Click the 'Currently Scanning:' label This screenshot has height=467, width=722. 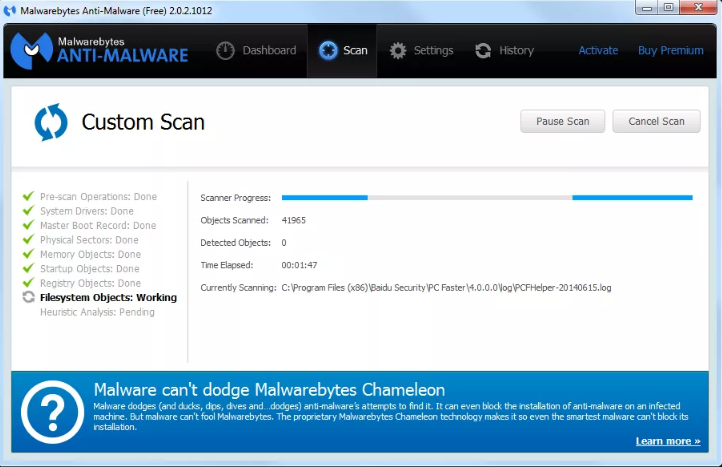click(239, 288)
